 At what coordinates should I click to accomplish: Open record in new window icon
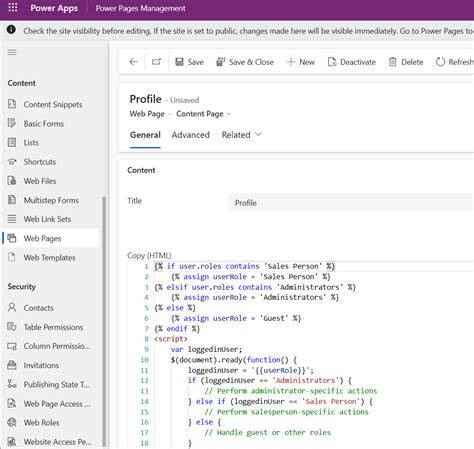156,62
